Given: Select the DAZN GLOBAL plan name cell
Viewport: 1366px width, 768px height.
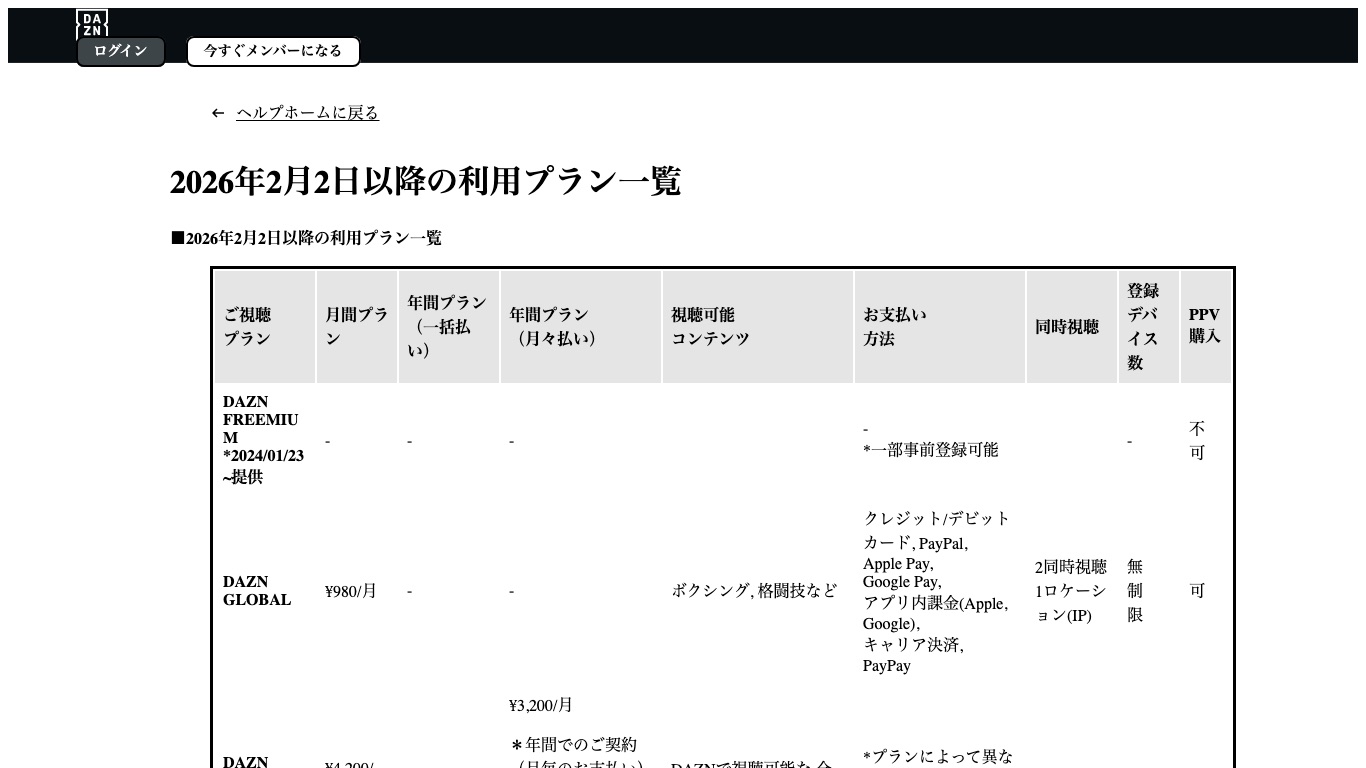Looking at the screenshot, I should (265, 591).
